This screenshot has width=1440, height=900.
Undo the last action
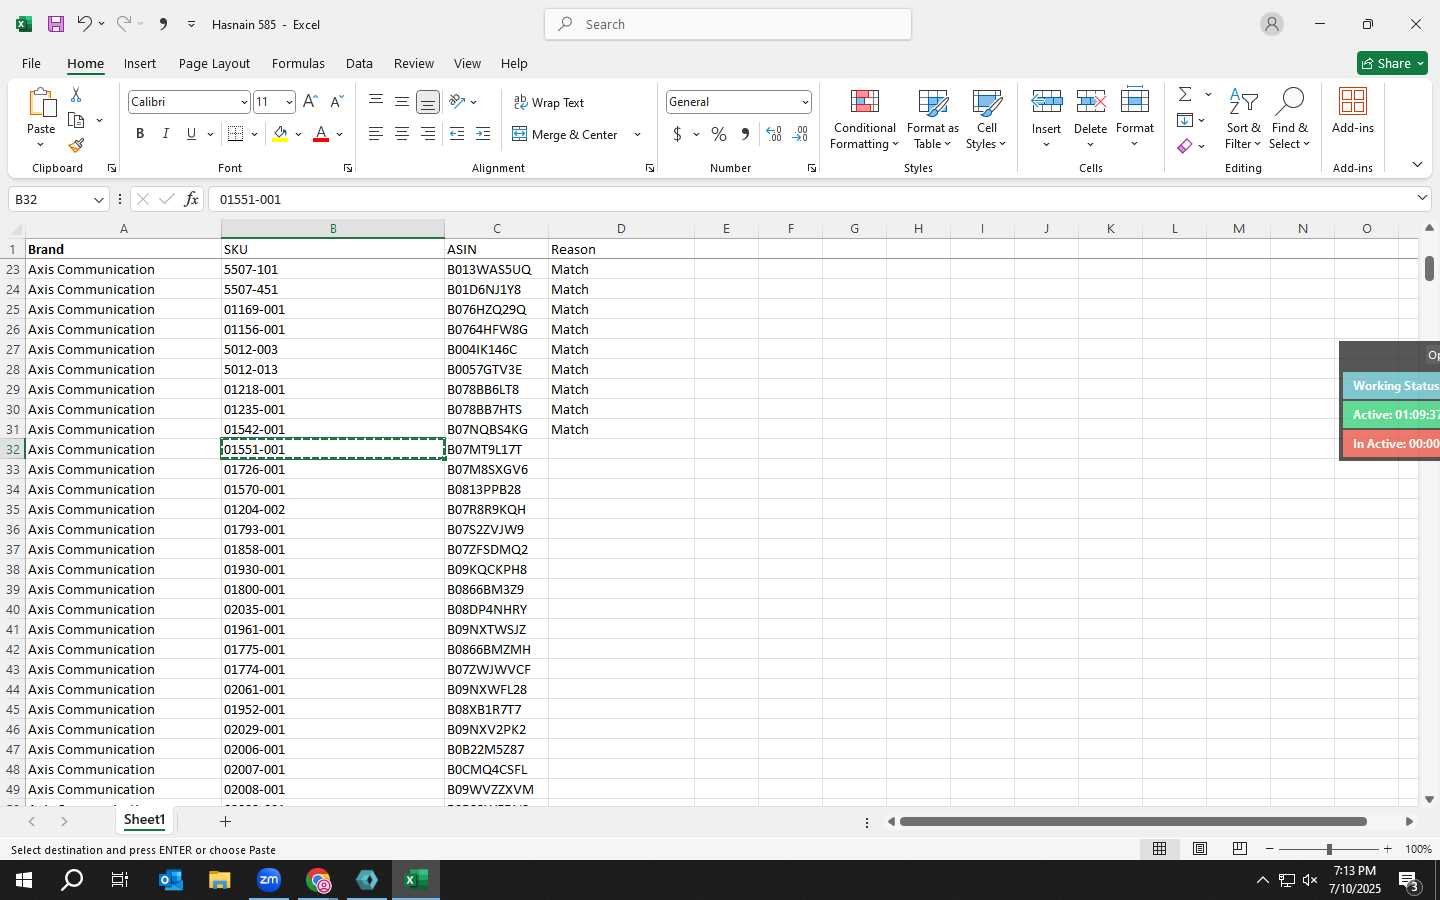tap(84, 24)
